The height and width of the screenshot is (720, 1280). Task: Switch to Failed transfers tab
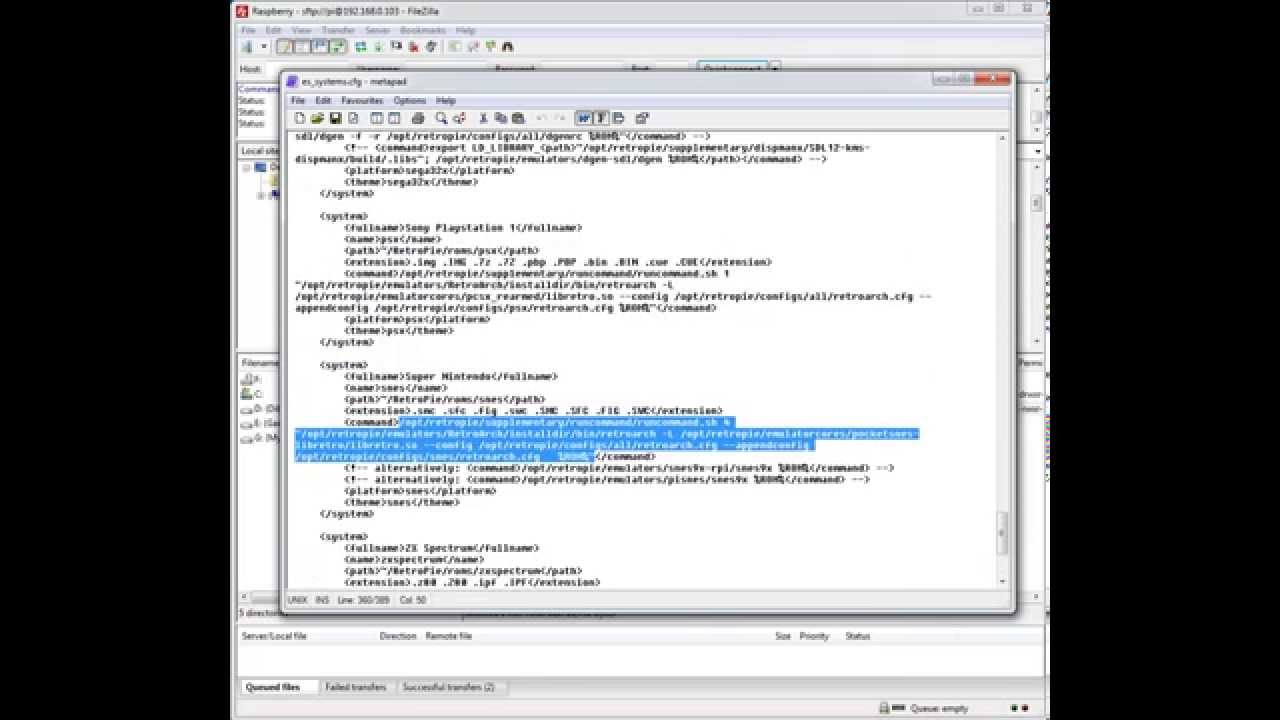355,687
